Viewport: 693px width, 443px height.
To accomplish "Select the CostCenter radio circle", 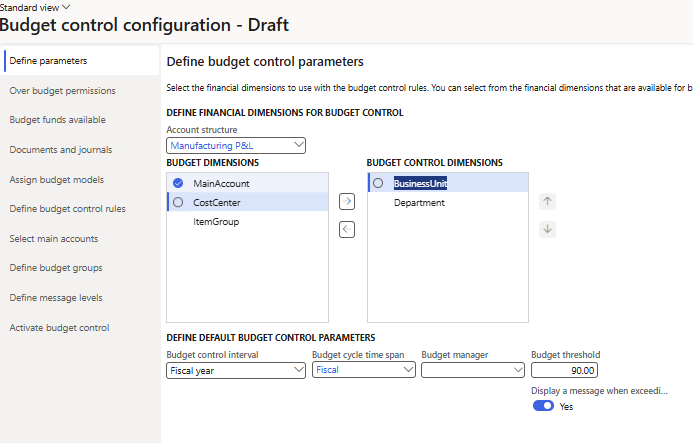I will tap(178, 202).
